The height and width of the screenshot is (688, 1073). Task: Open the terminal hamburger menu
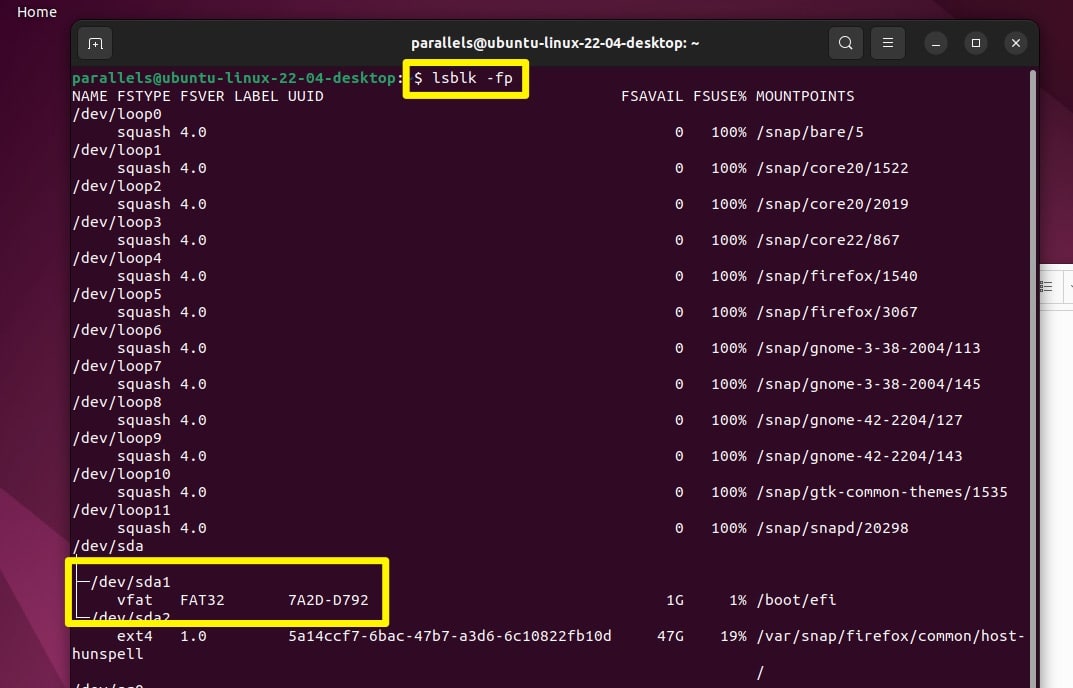click(x=887, y=43)
